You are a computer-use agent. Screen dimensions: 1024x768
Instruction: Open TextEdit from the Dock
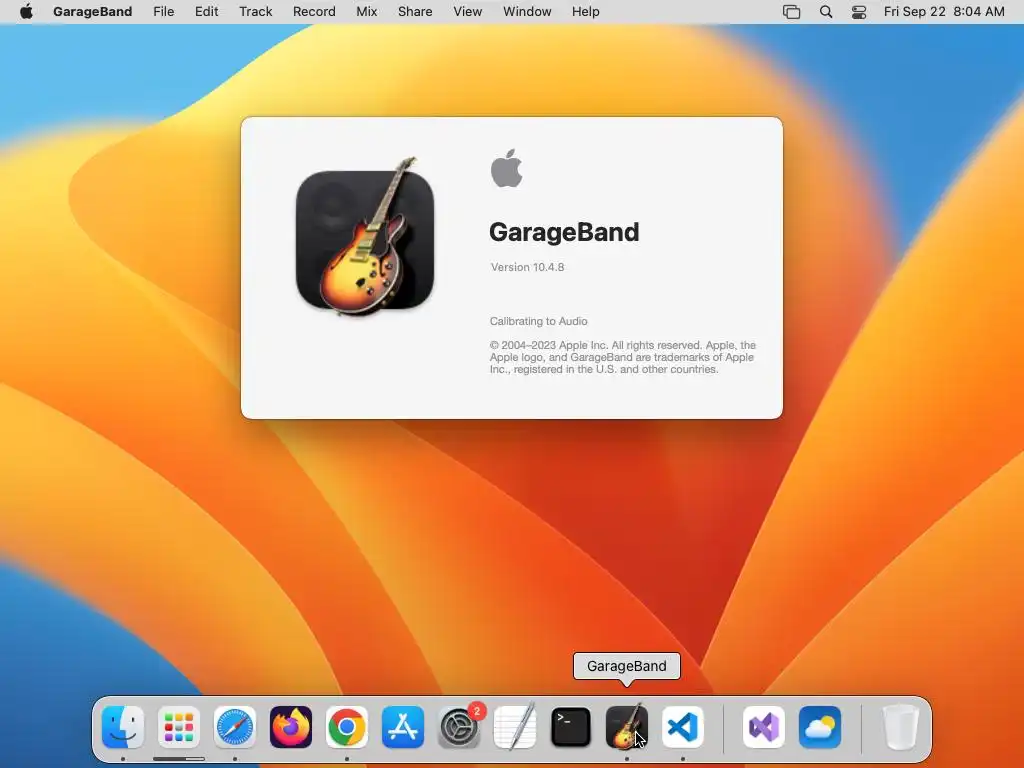515,727
